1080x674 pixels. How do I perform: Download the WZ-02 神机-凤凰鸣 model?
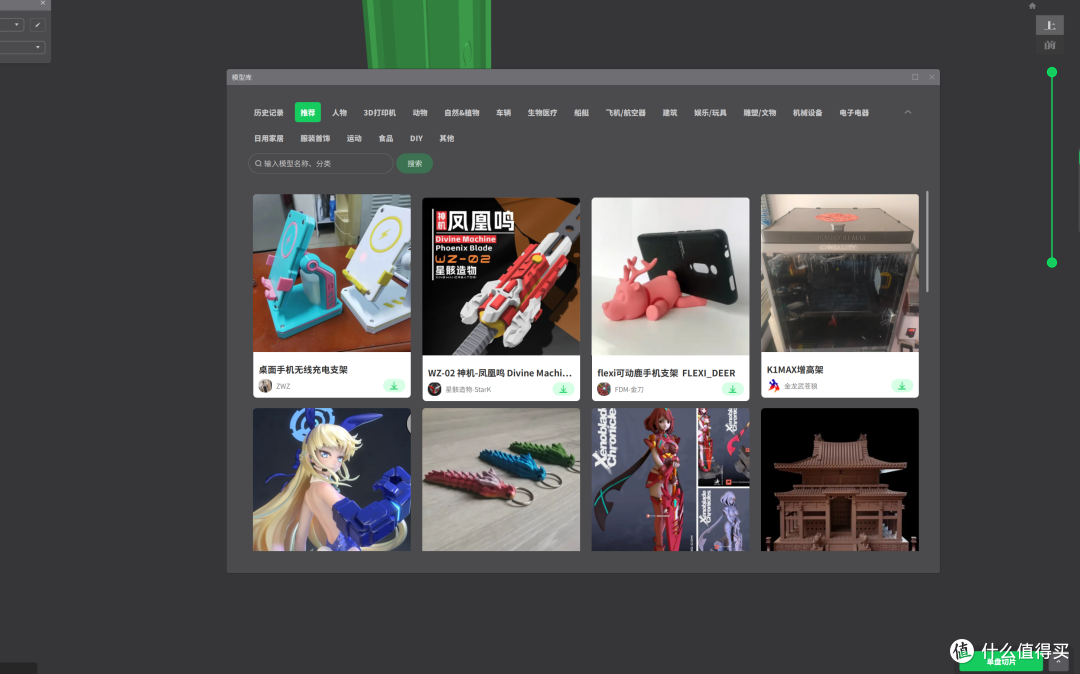pyautogui.click(x=563, y=390)
